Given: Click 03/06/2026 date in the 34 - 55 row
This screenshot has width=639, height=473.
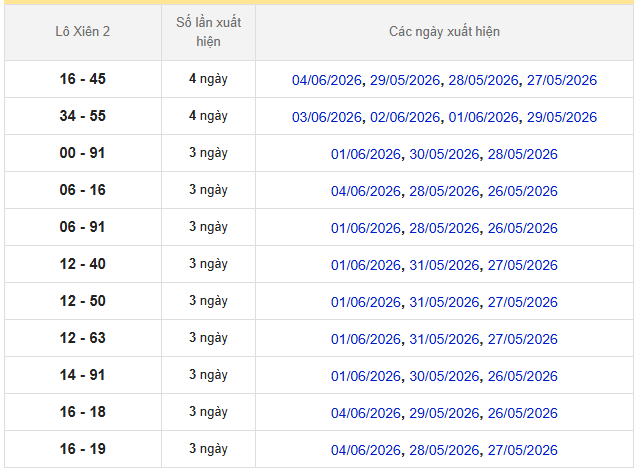Looking at the screenshot, I should click(327, 117).
